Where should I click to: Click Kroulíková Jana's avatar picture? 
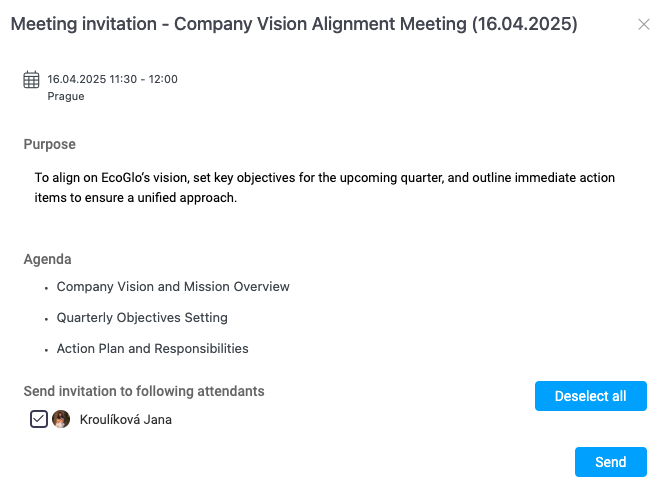tap(61, 419)
